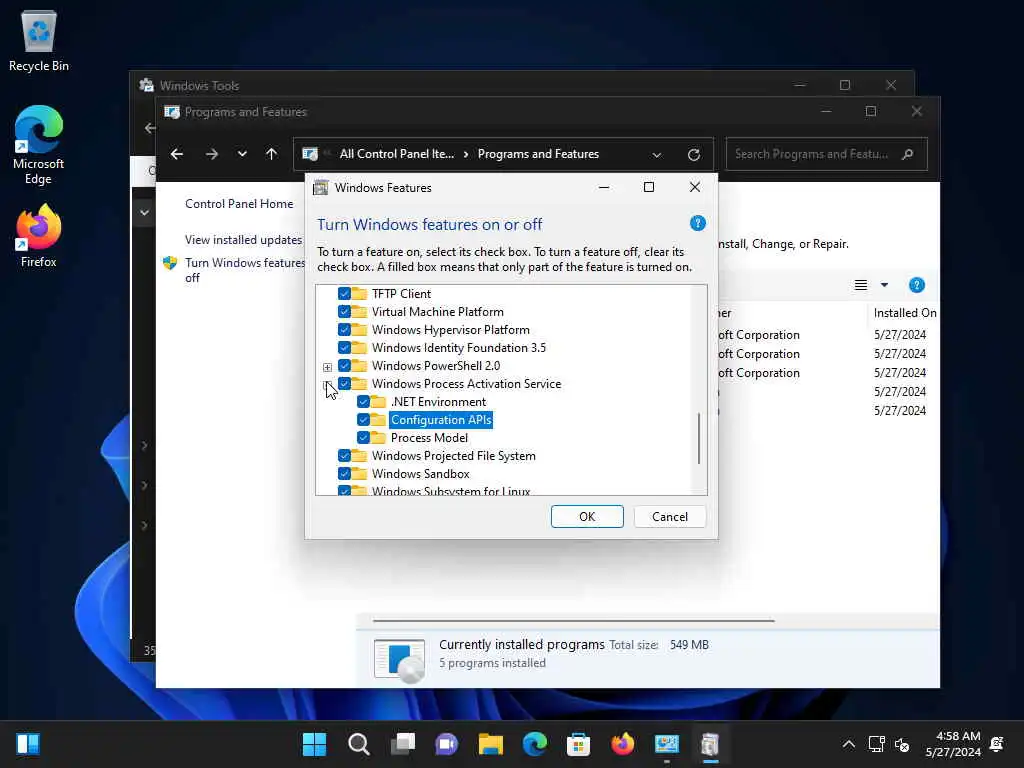Click the installed programs summary thumbnail
Image resolution: width=1024 pixels, height=768 pixels.
399,660
